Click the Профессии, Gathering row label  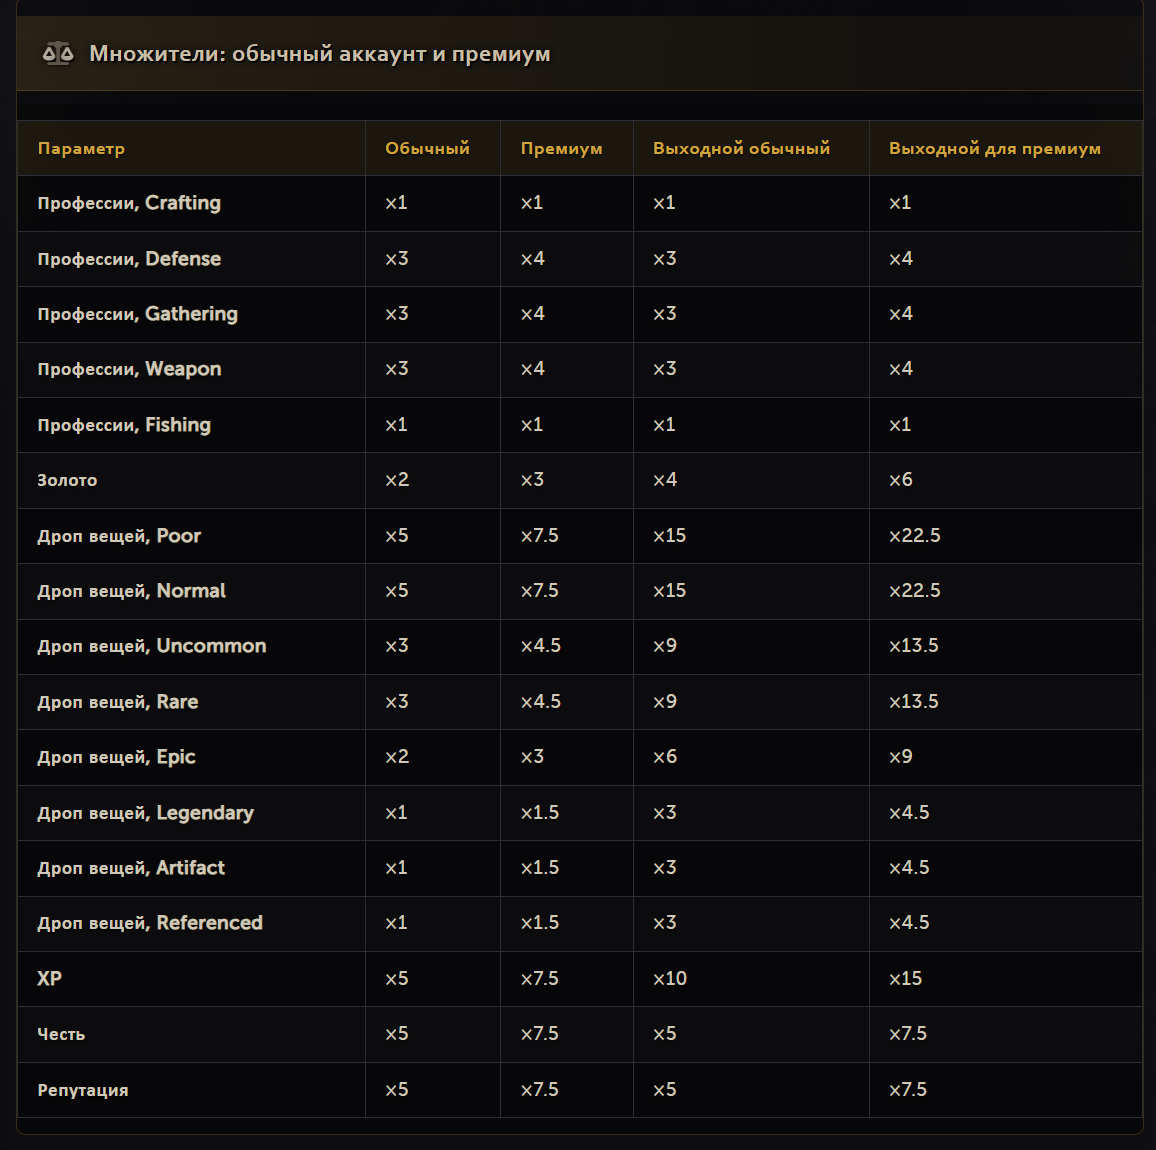click(x=138, y=314)
